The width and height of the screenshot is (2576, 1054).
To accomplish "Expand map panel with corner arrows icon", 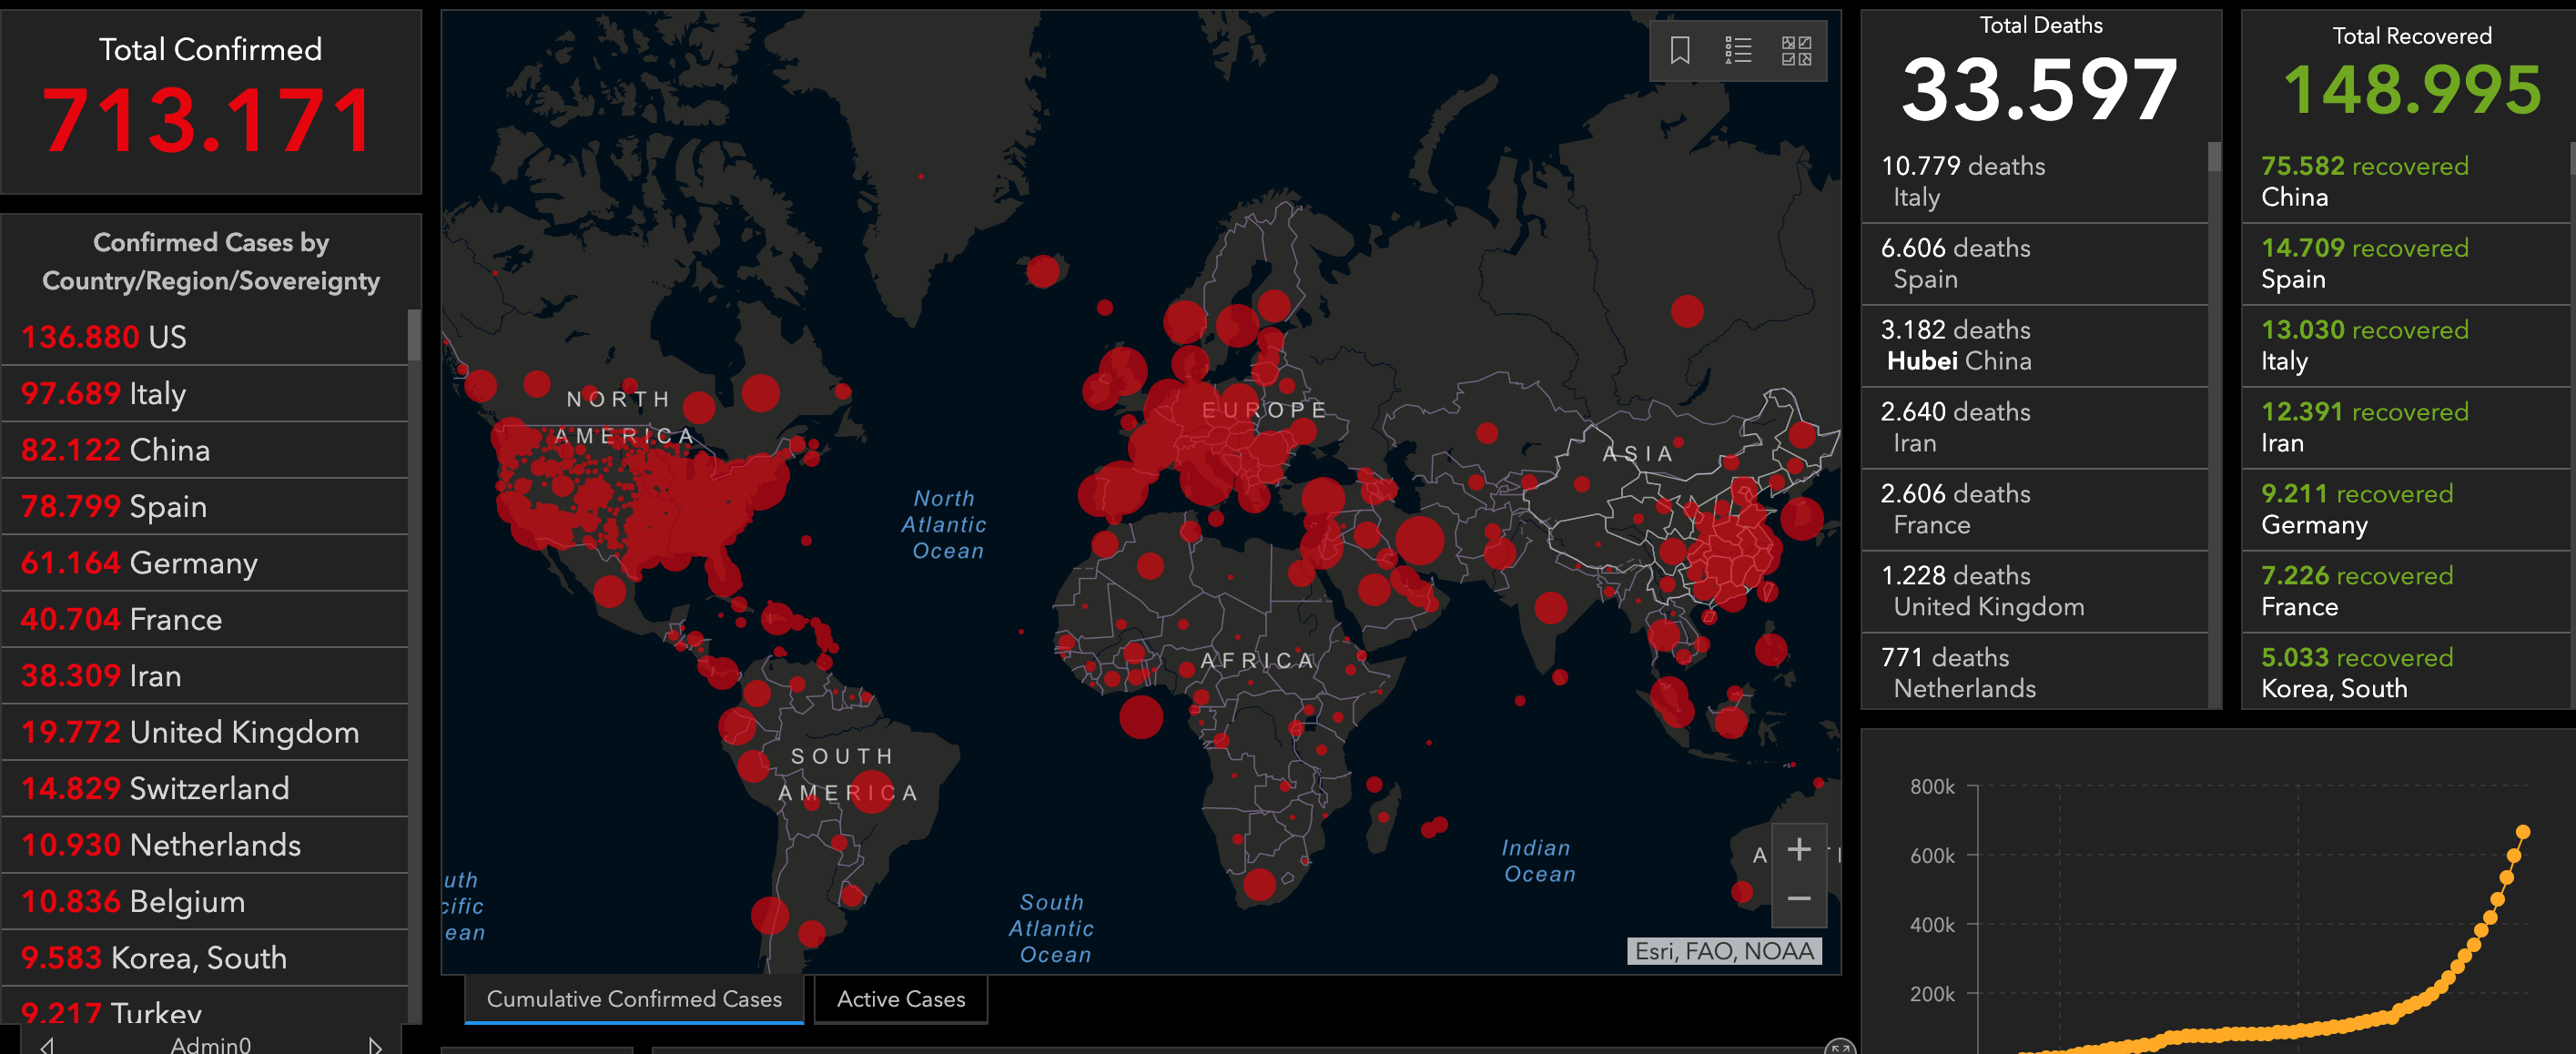I will coord(1838,1047).
